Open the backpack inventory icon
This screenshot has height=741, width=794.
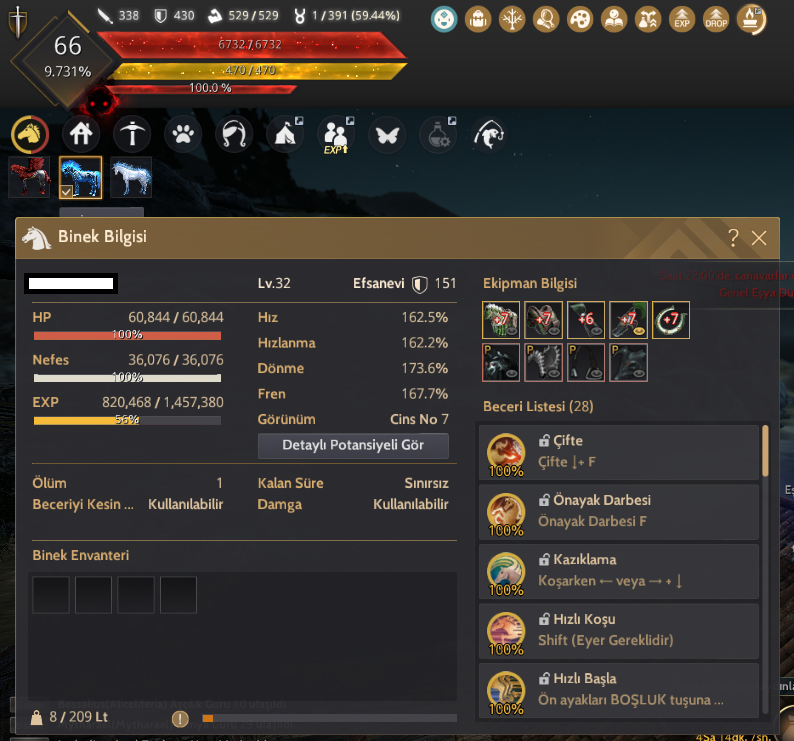click(478, 20)
